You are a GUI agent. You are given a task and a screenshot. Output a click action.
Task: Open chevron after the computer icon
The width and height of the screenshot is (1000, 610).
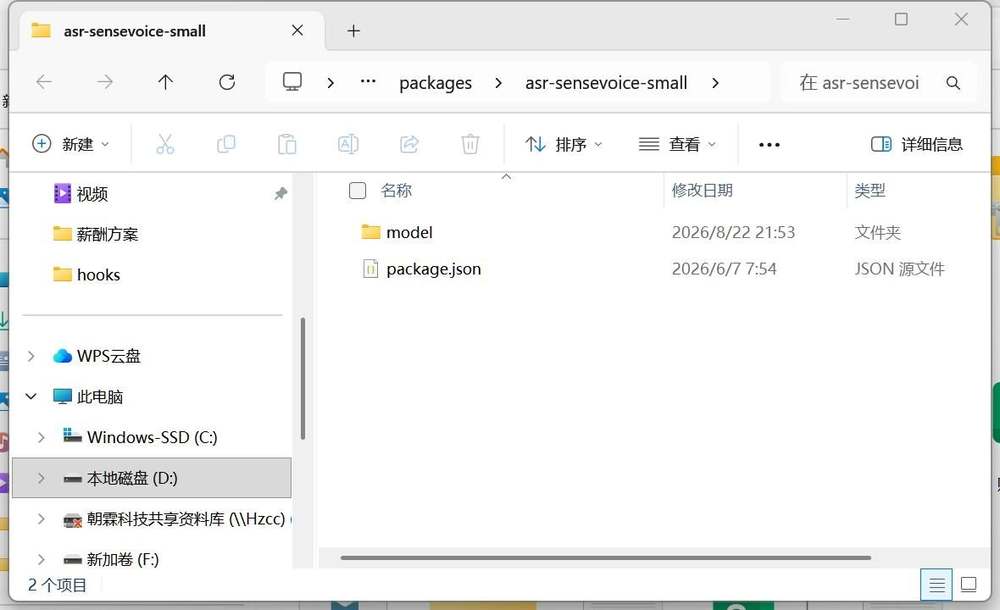pos(330,83)
